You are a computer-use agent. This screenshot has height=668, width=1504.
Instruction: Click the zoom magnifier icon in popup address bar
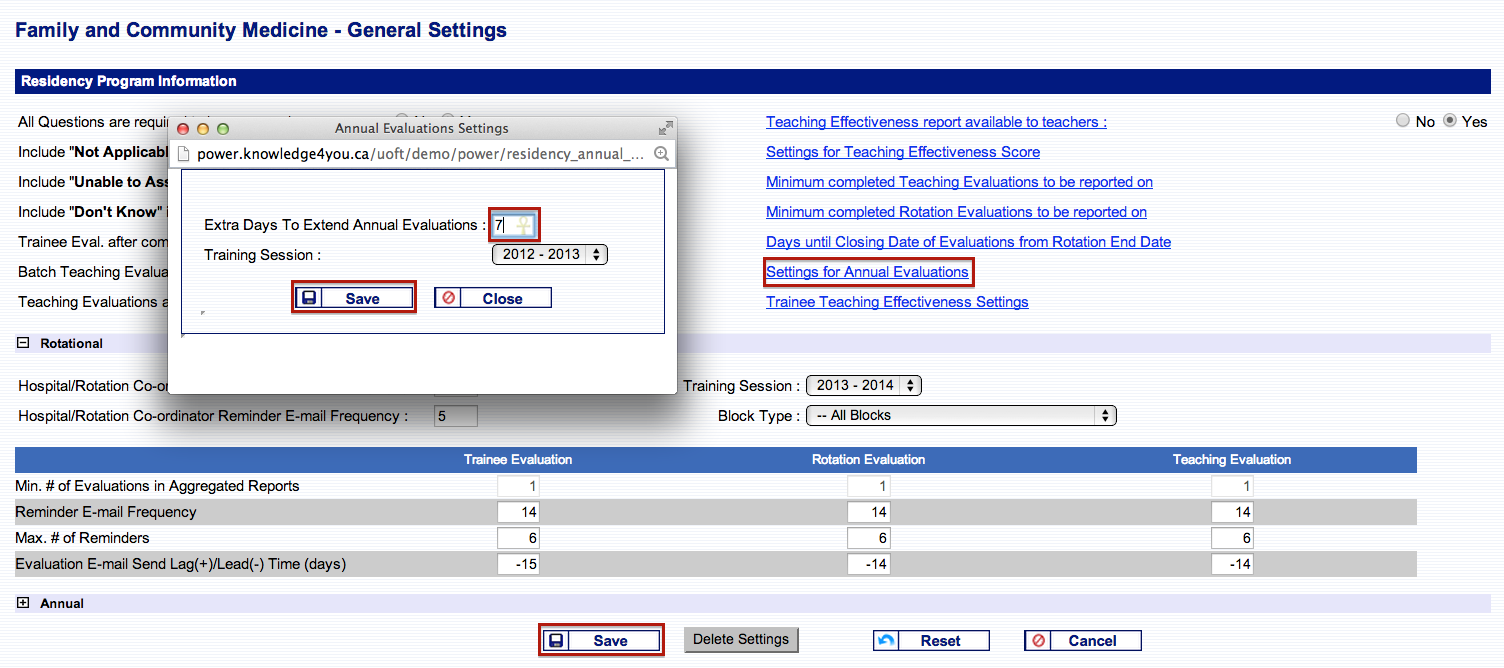coord(661,154)
